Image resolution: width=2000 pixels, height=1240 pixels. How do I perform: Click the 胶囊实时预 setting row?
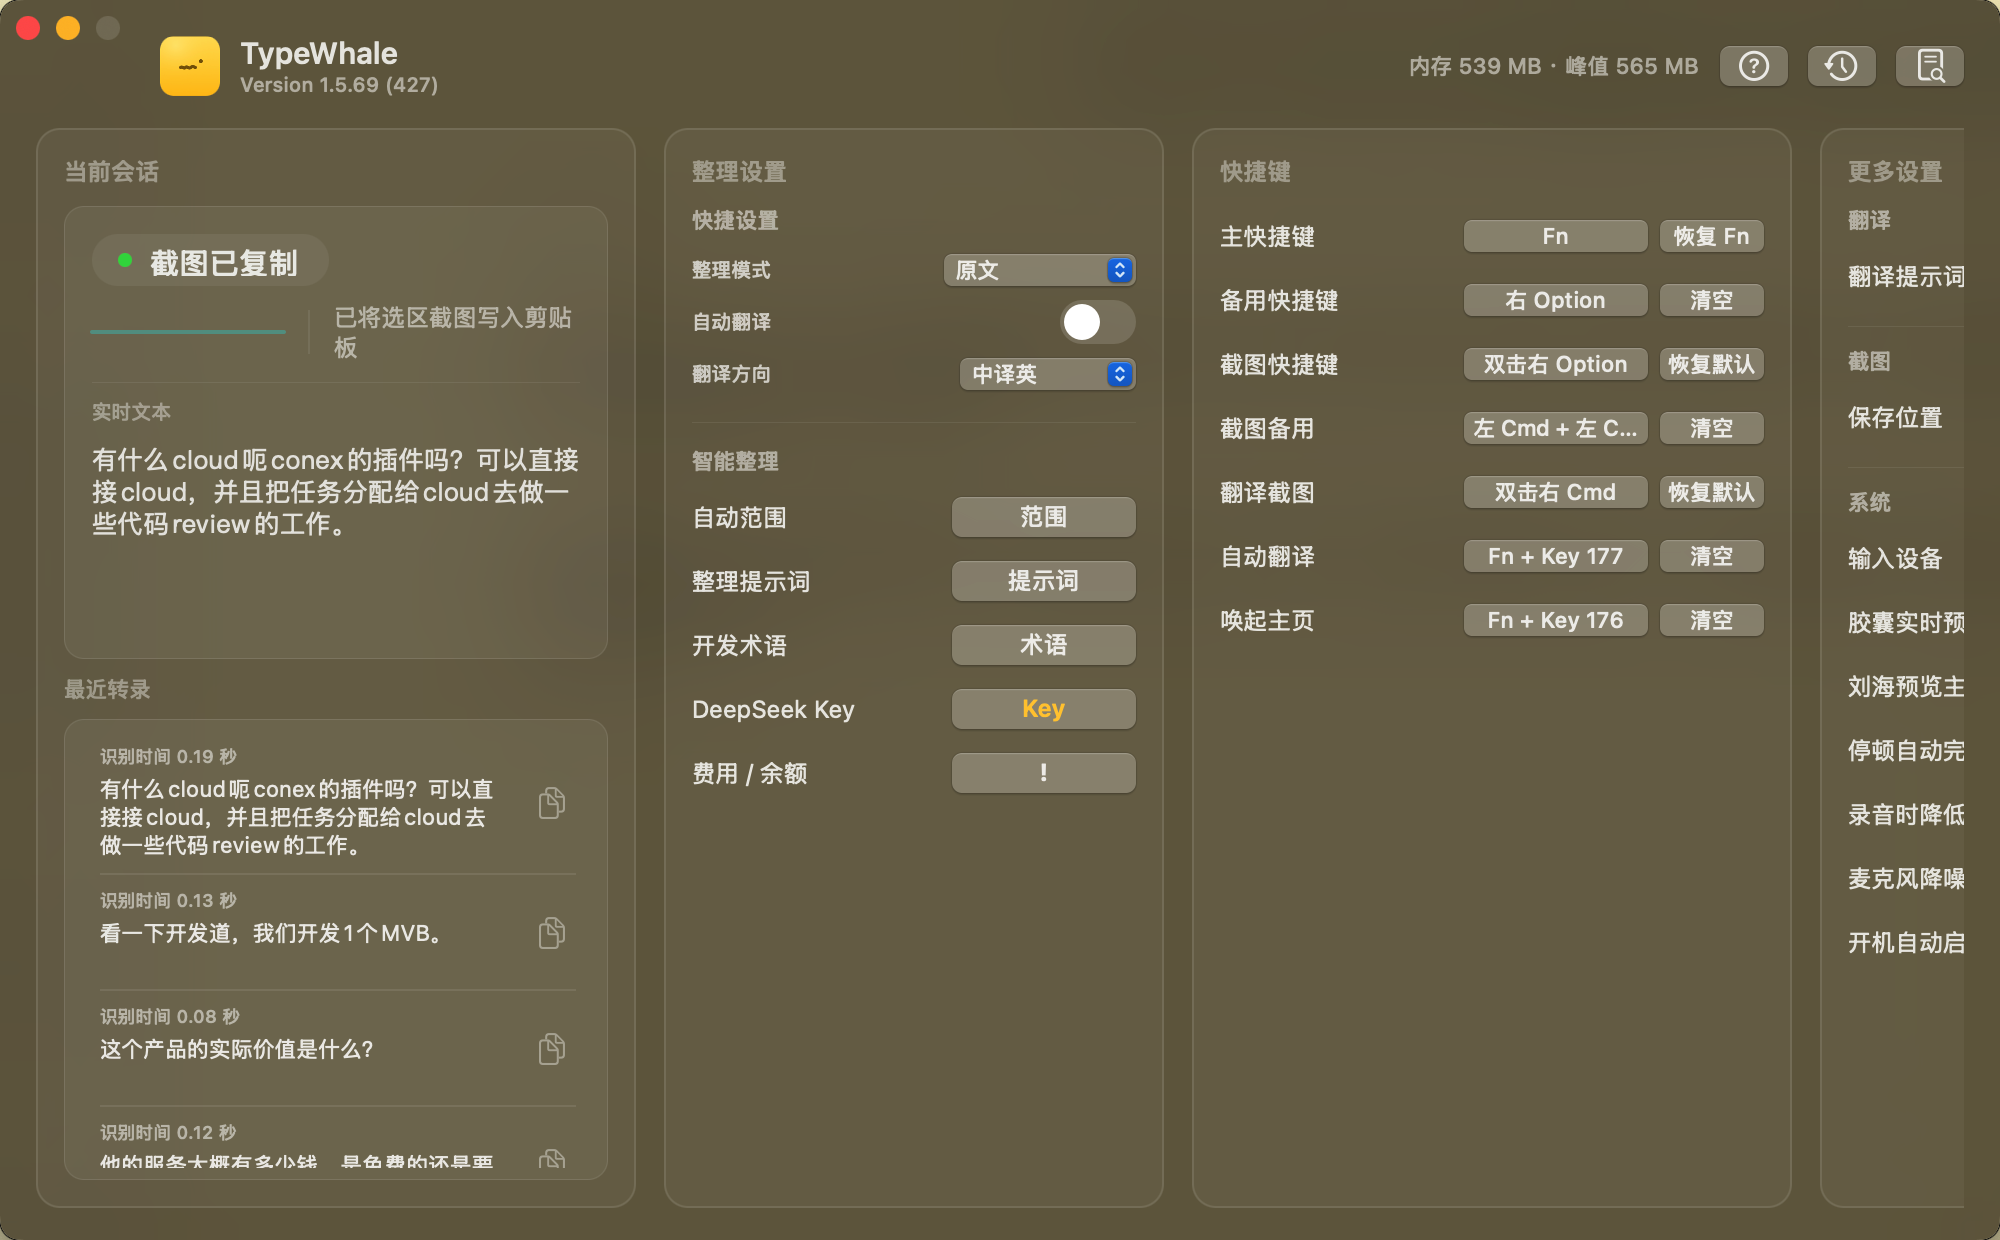[x=1906, y=623]
